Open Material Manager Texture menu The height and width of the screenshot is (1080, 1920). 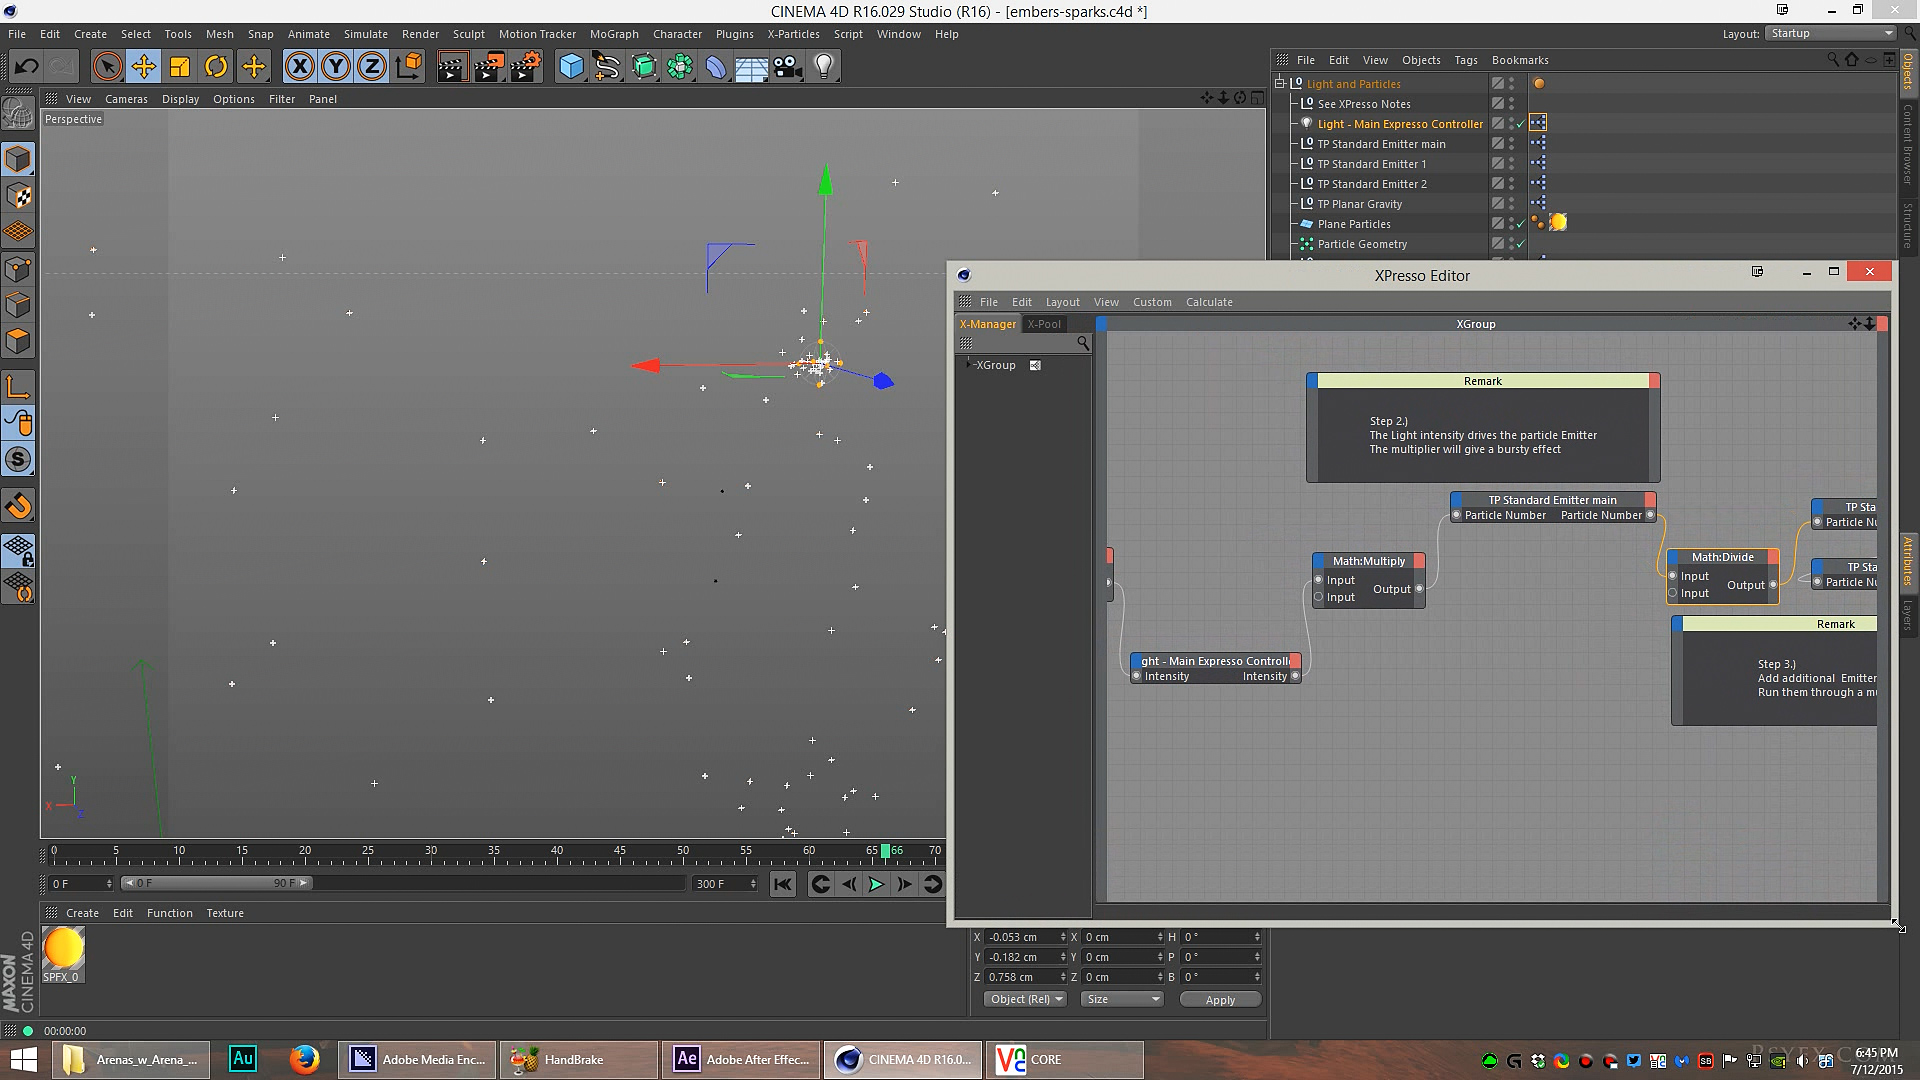click(225, 913)
